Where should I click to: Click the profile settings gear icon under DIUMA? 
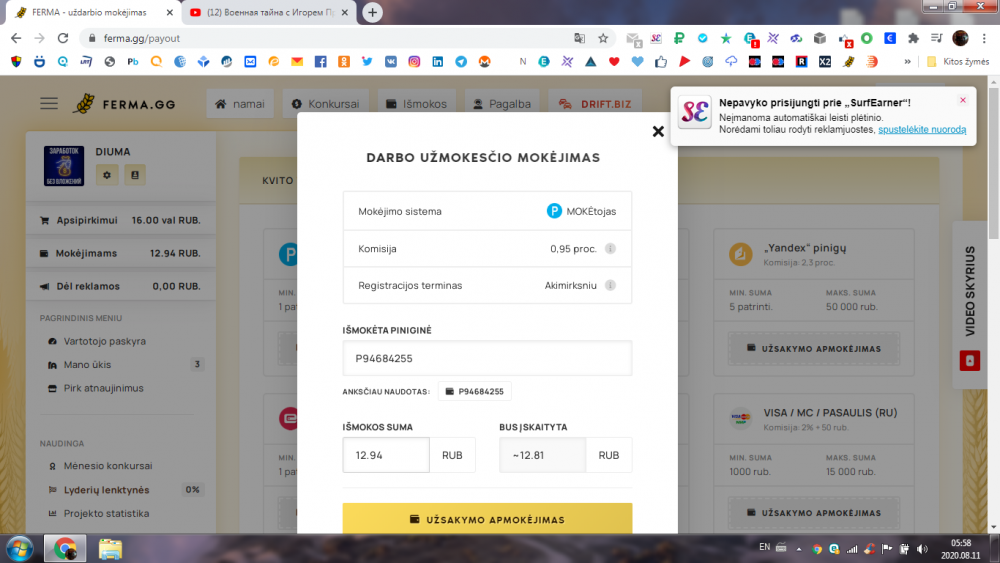coord(107,175)
